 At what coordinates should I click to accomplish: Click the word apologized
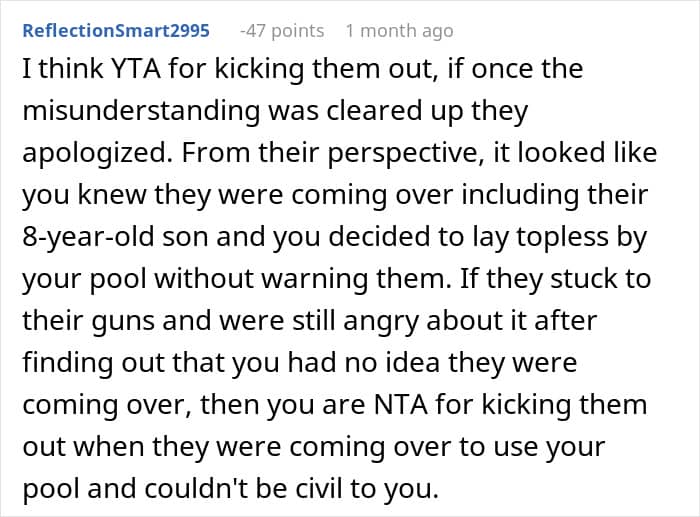[97, 154]
